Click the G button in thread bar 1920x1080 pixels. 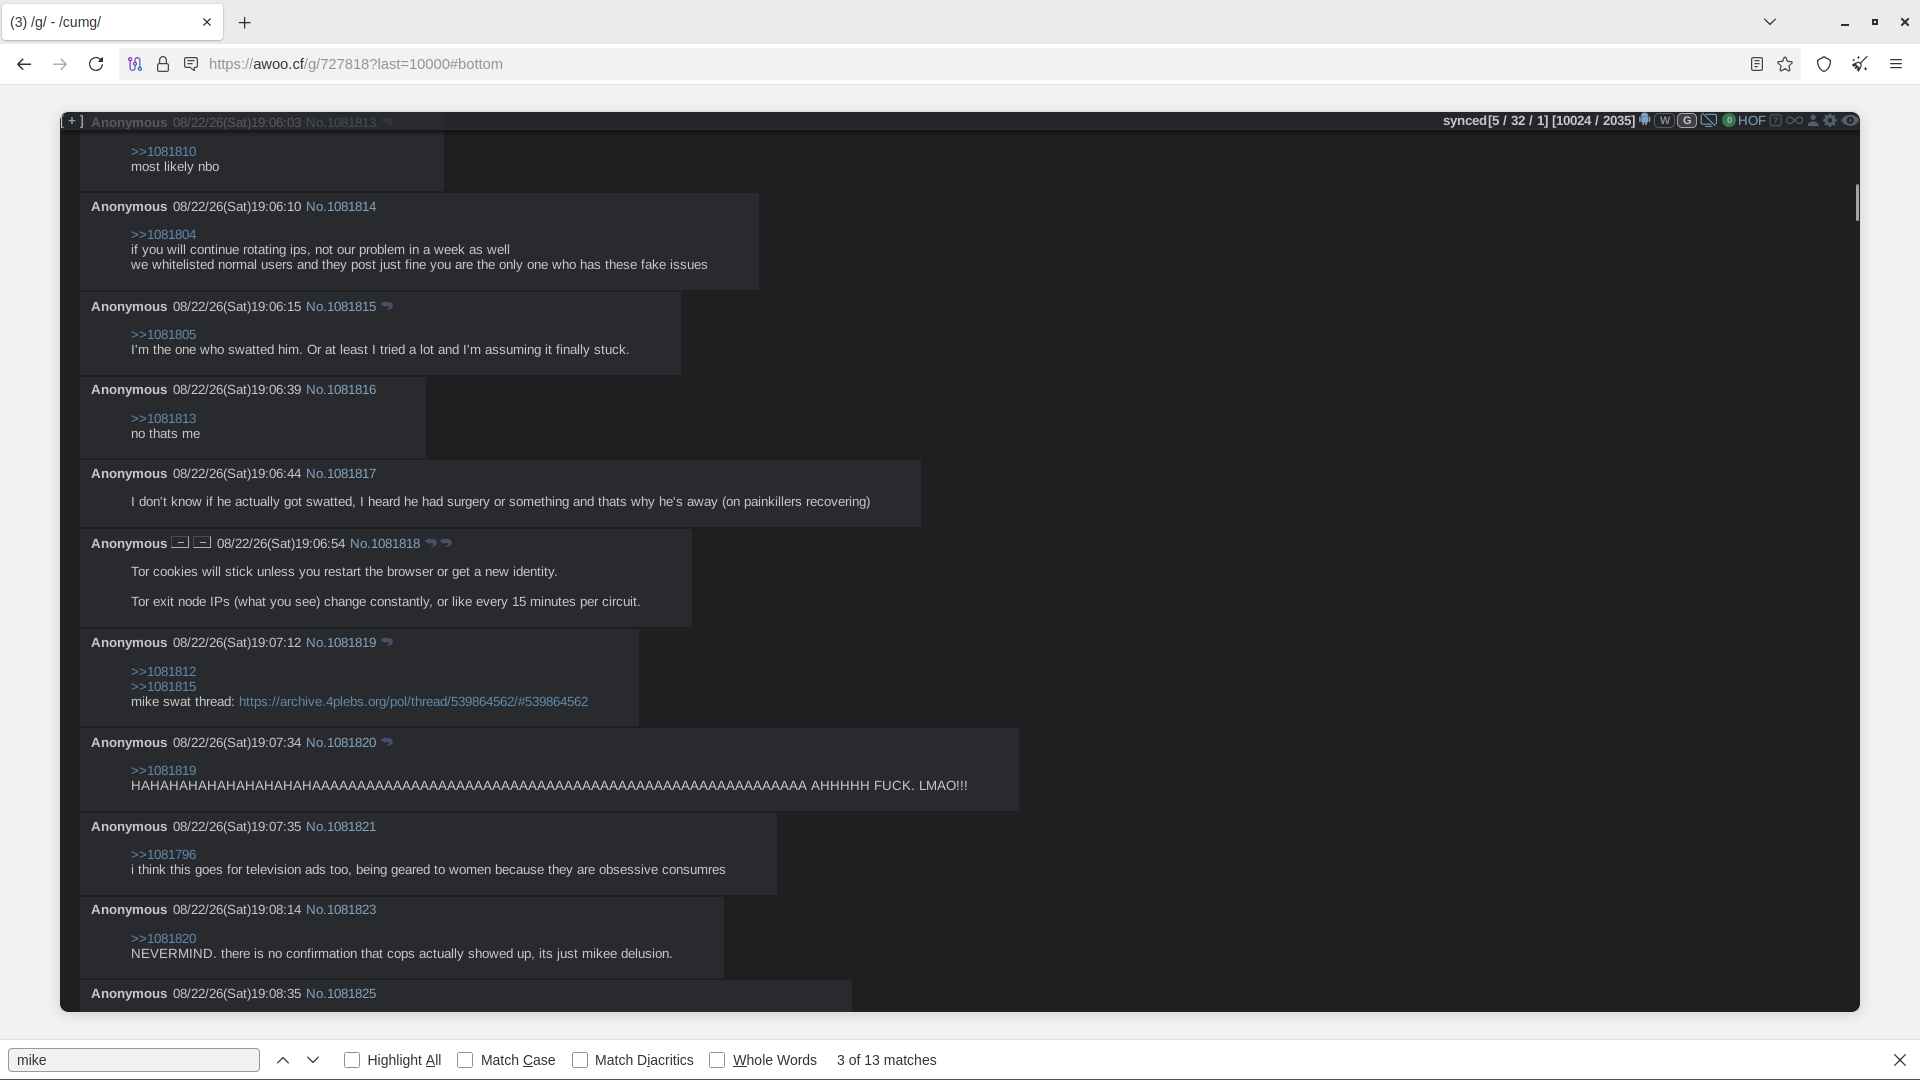(1687, 120)
